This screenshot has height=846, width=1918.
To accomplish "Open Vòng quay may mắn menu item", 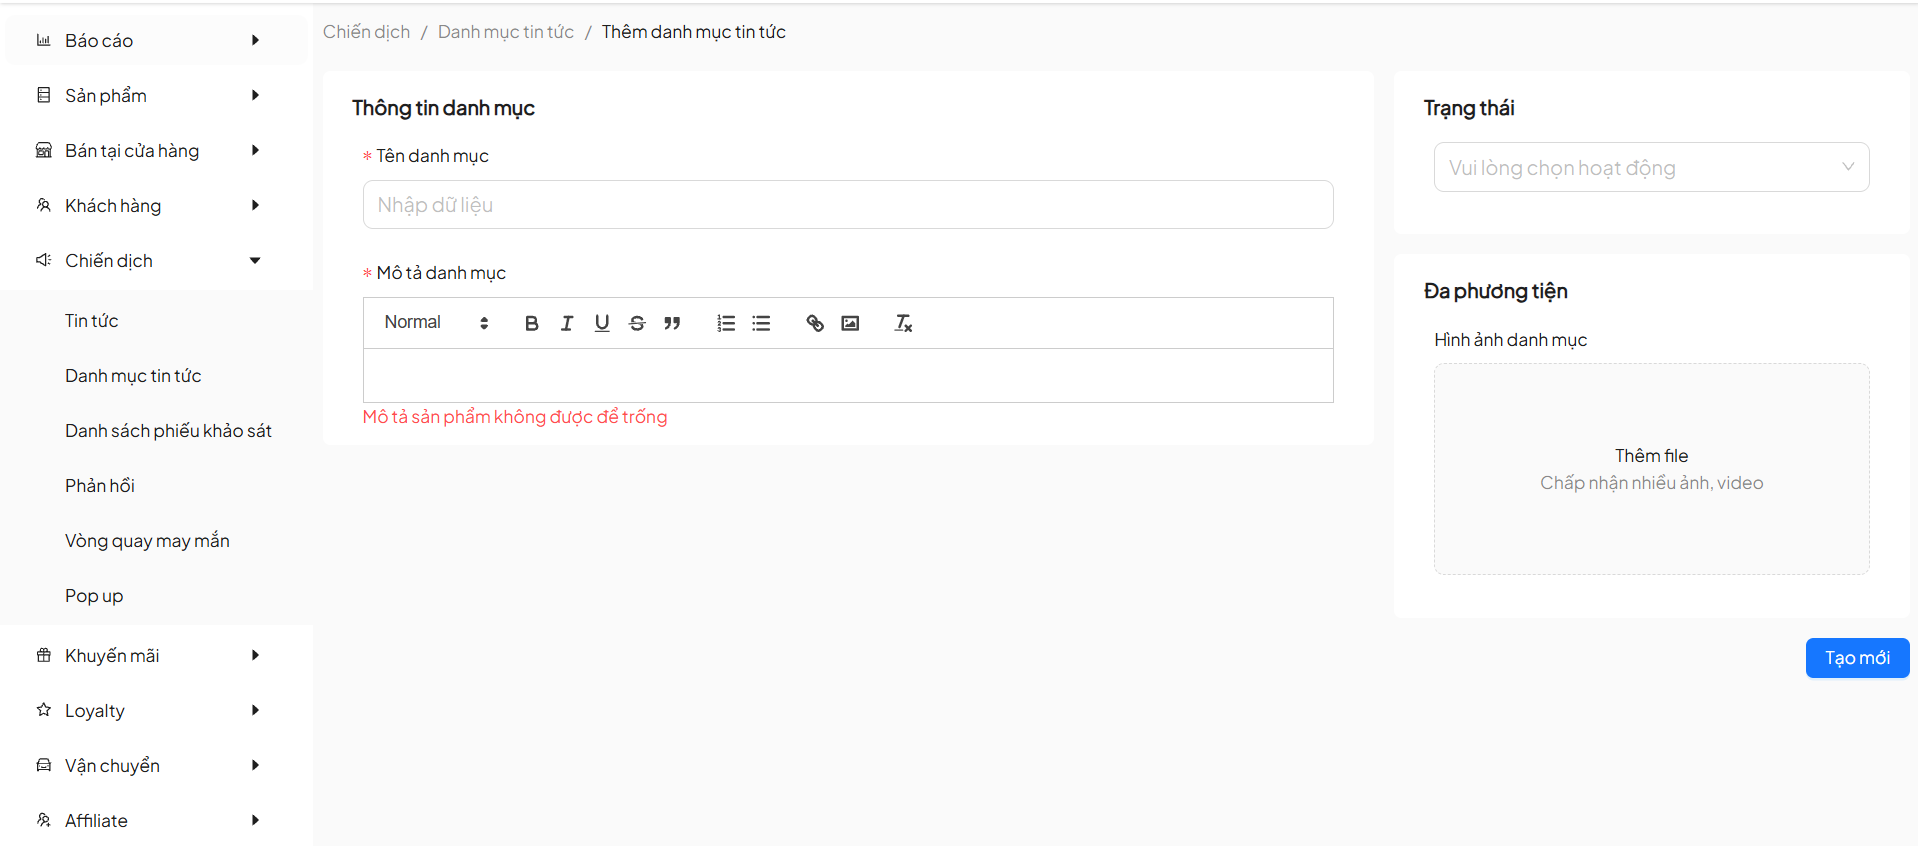I will click(147, 540).
